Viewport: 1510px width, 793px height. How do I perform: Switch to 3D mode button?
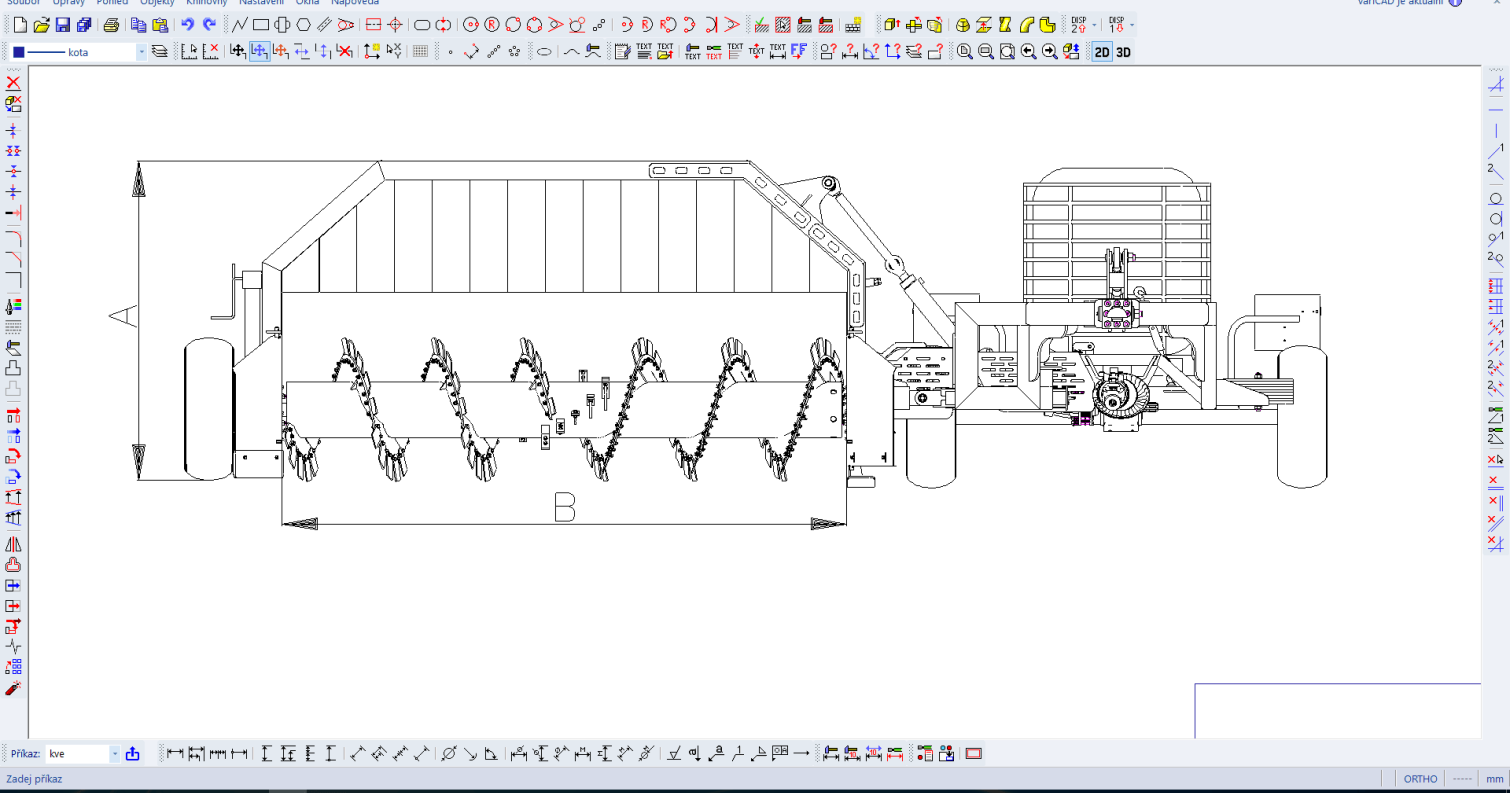pos(1123,52)
